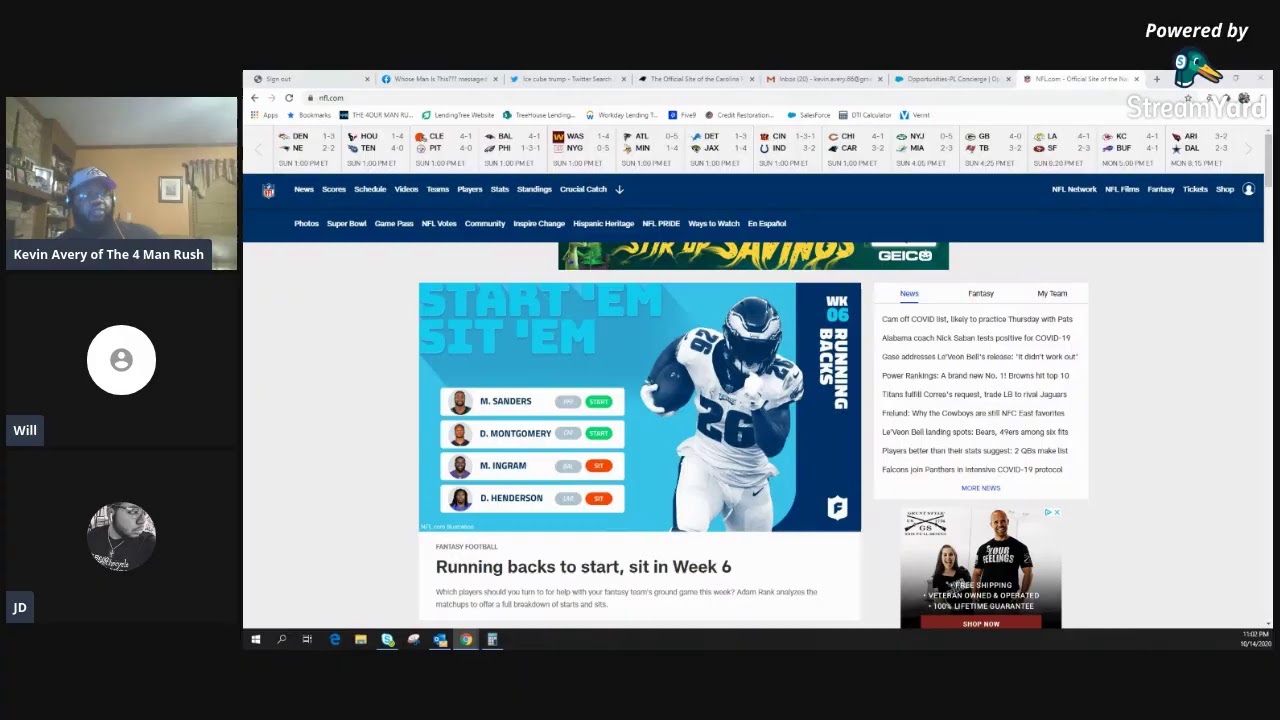The image size is (1280, 720).
Task: Launch Microsoft Edge from taskbar
Action: pyautogui.click(x=335, y=639)
